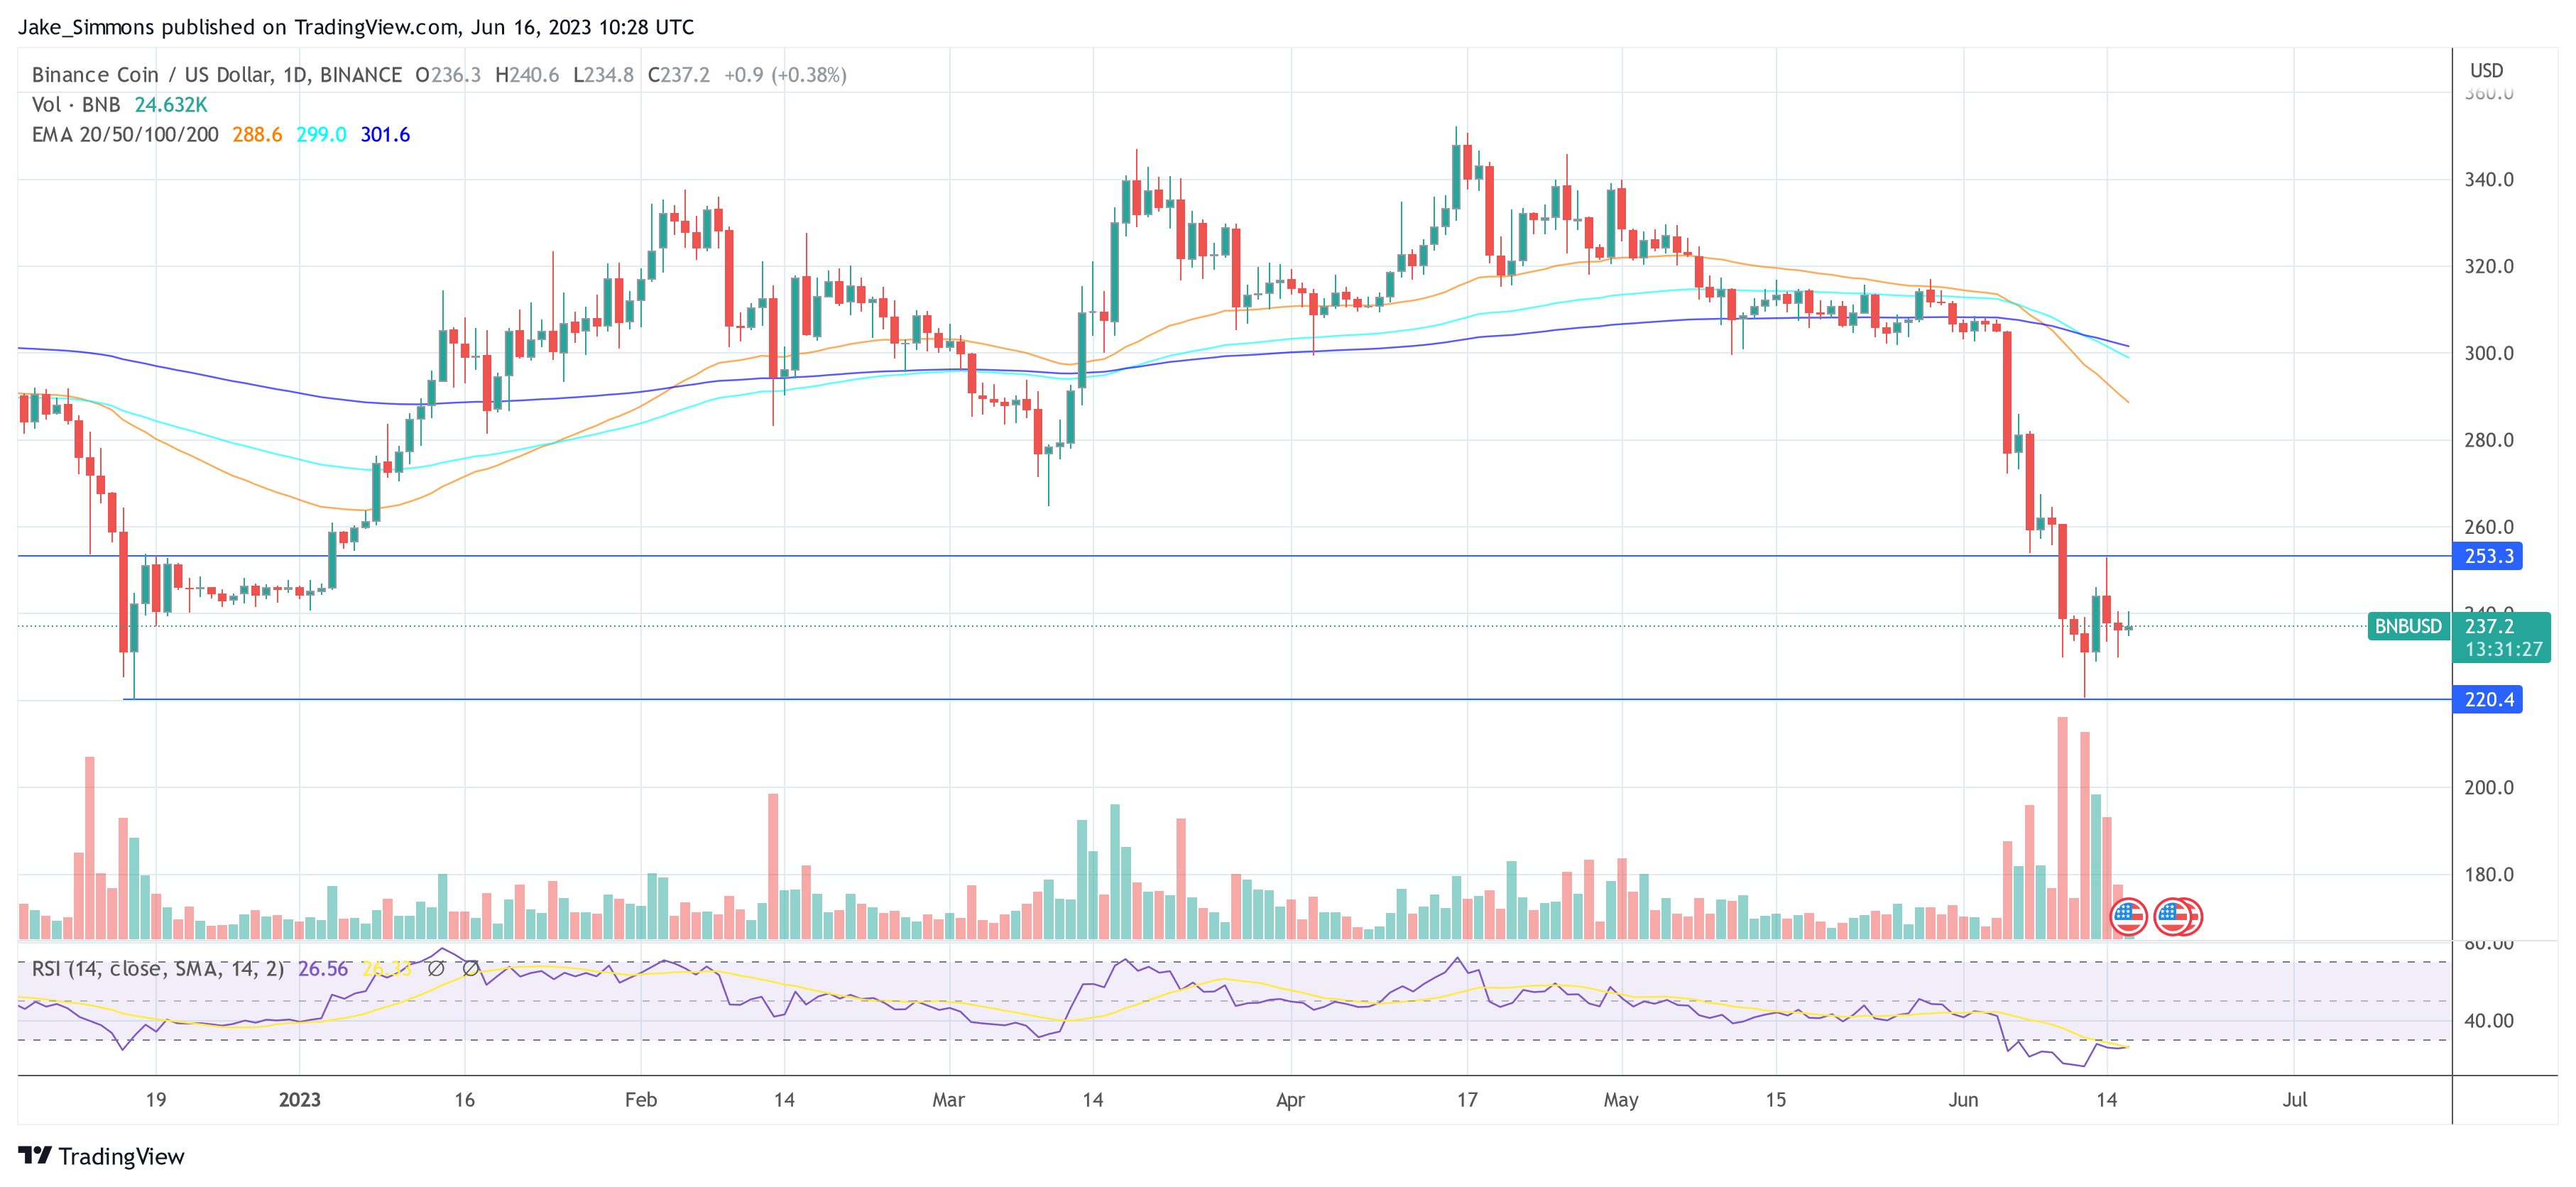This screenshot has width=2576, height=1187.
Task: Click the purple RSI value 26.56
Action: [x=323, y=968]
